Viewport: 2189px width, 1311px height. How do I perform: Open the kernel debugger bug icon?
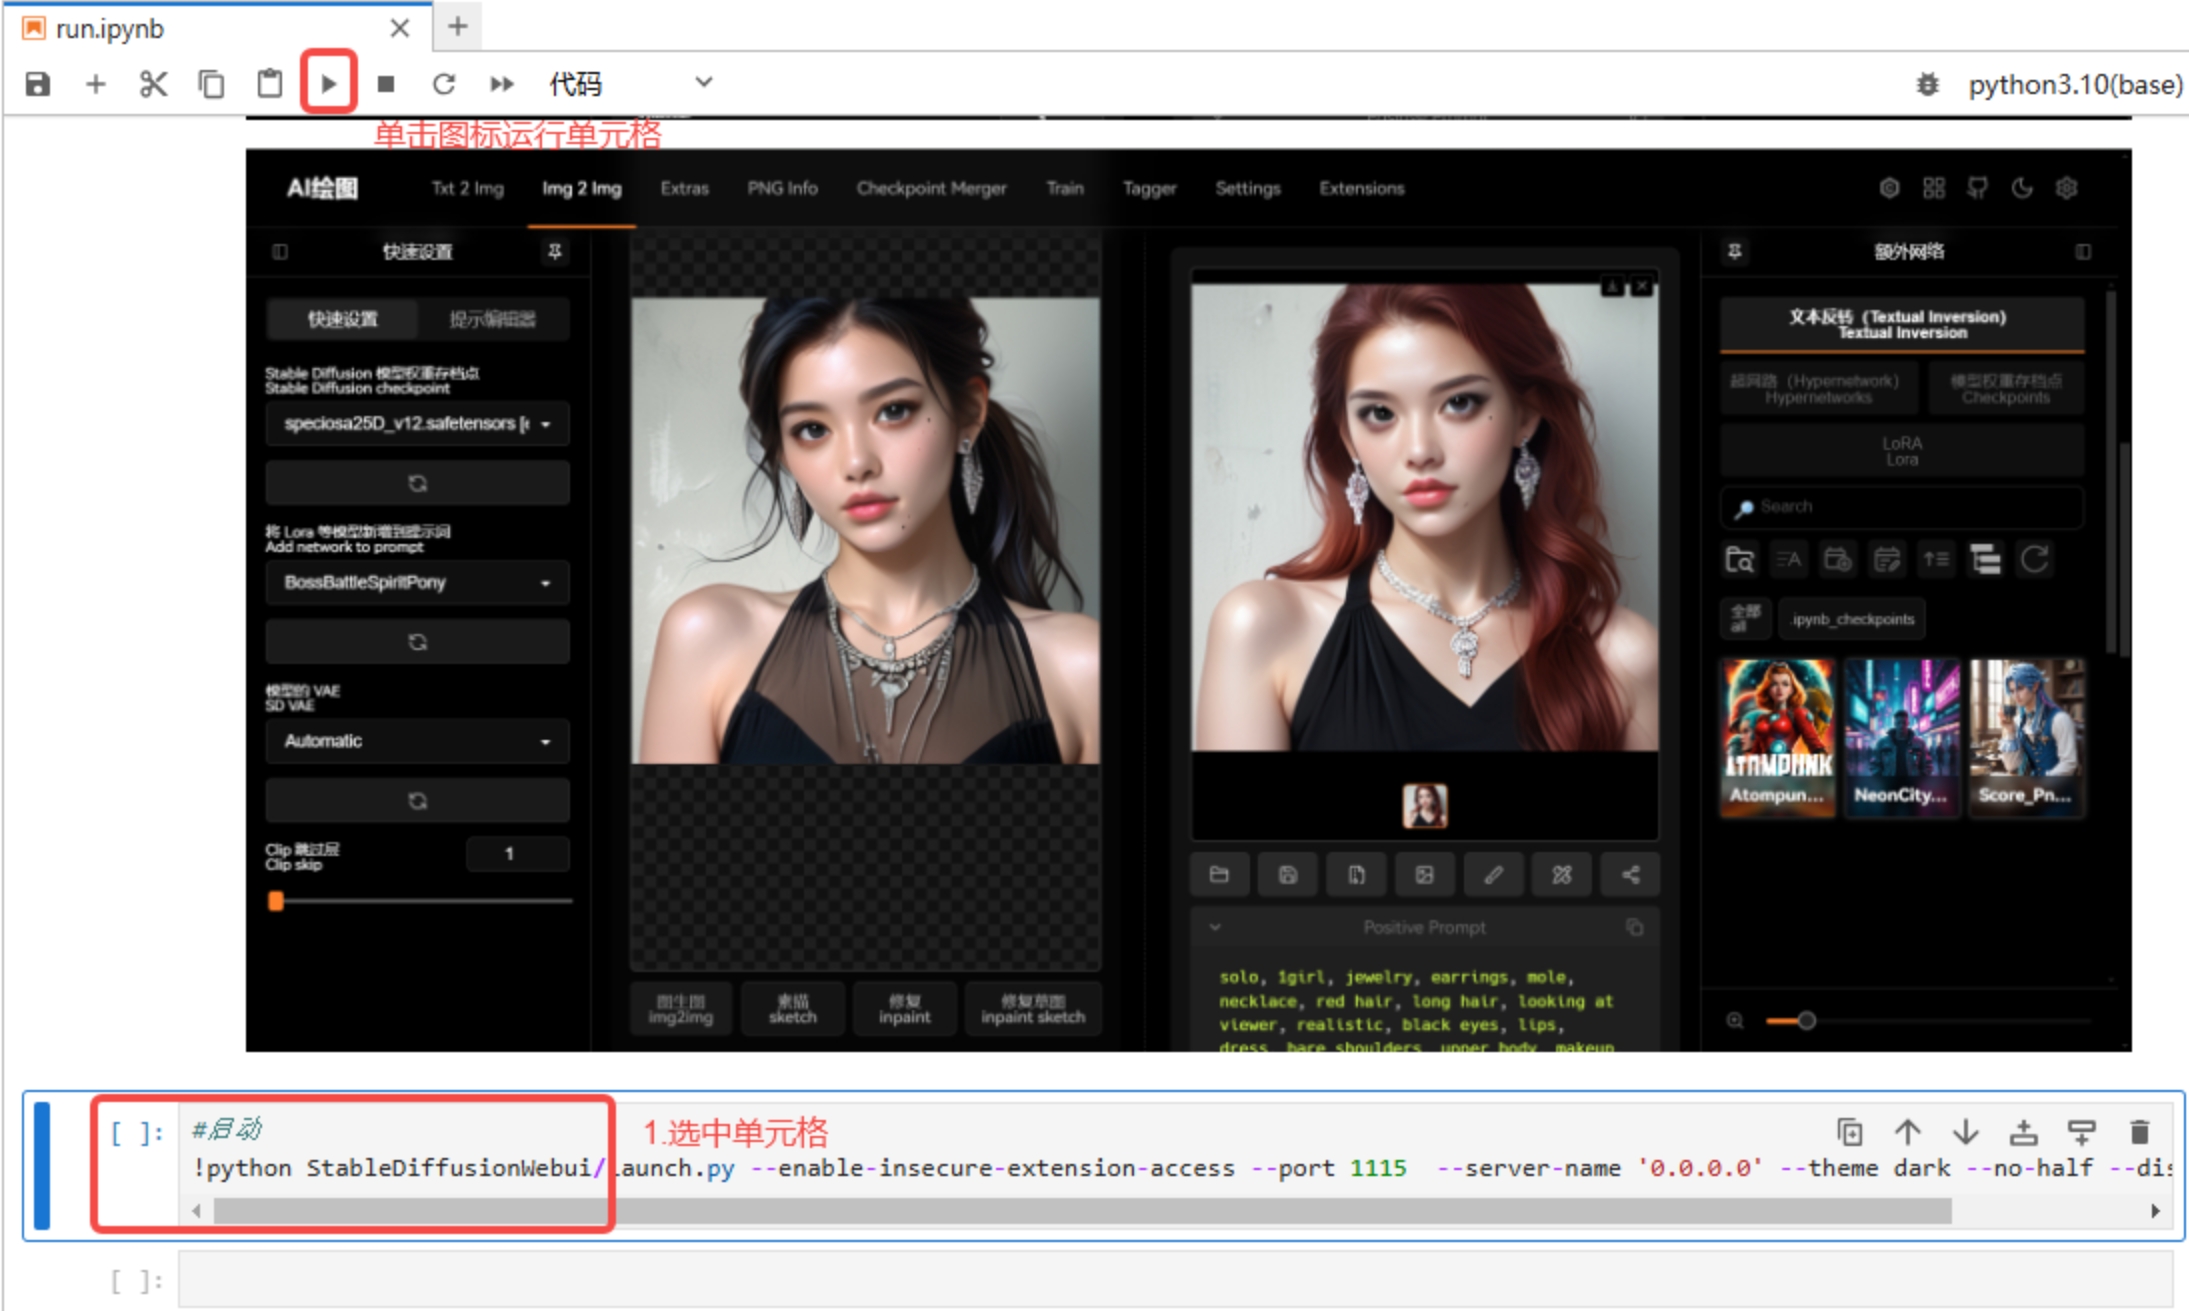click(1927, 85)
